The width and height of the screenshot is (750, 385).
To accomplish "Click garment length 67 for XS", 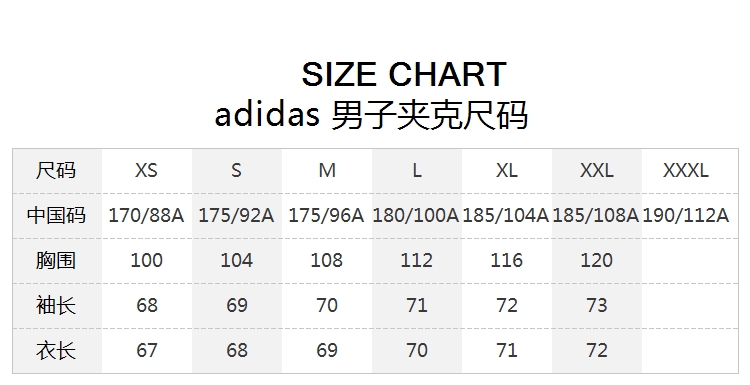I will [146, 350].
